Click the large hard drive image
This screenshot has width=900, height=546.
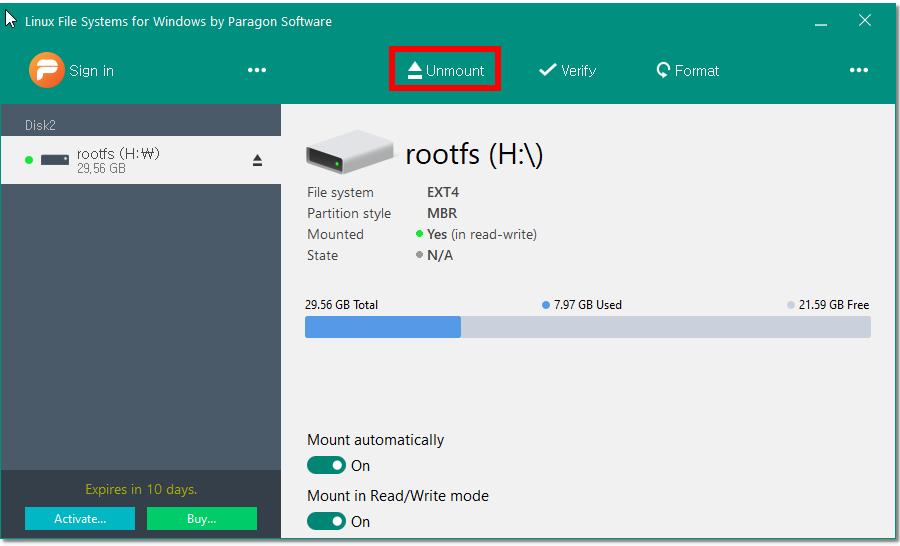coord(350,153)
